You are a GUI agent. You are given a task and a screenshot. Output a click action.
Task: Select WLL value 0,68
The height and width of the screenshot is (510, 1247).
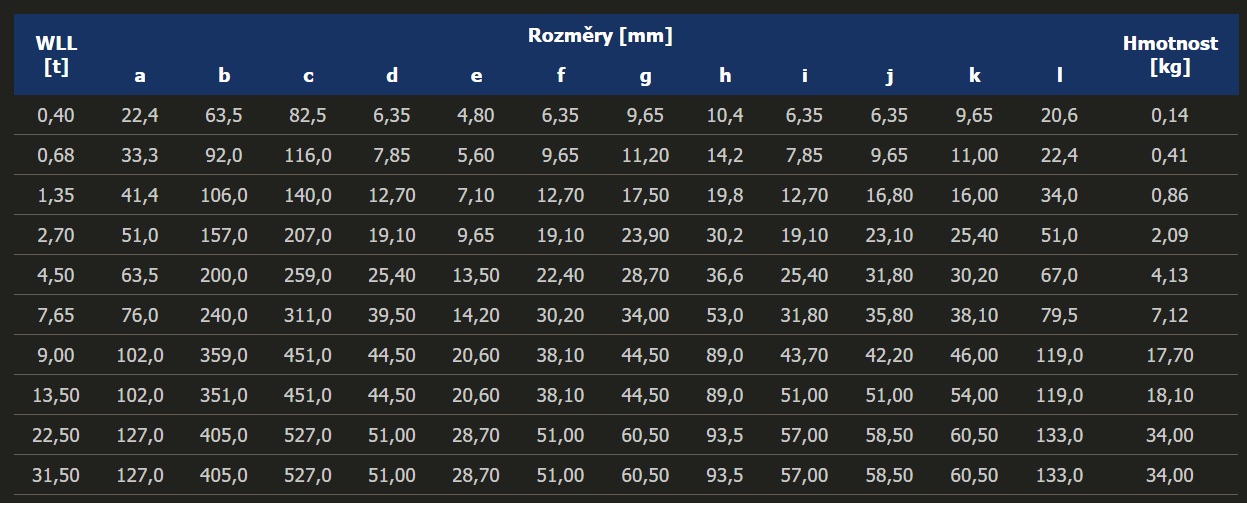tap(56, 155)
